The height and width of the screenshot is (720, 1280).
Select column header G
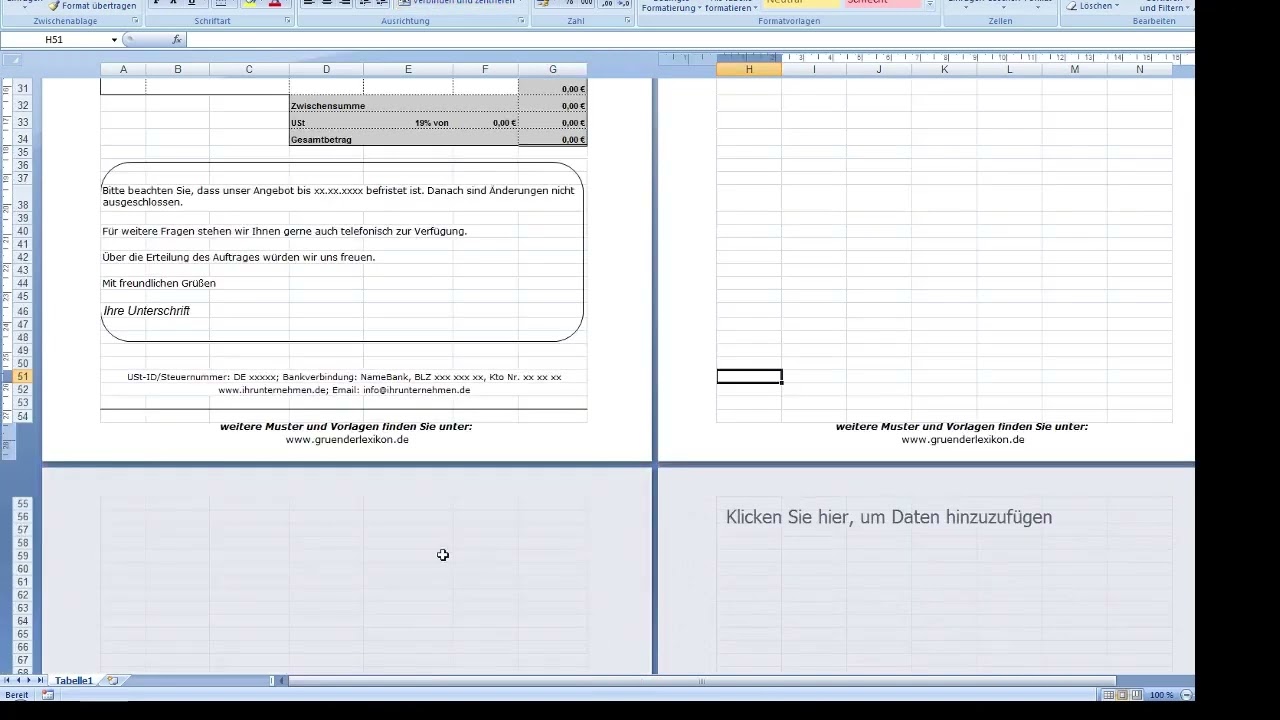coord(553,69)
